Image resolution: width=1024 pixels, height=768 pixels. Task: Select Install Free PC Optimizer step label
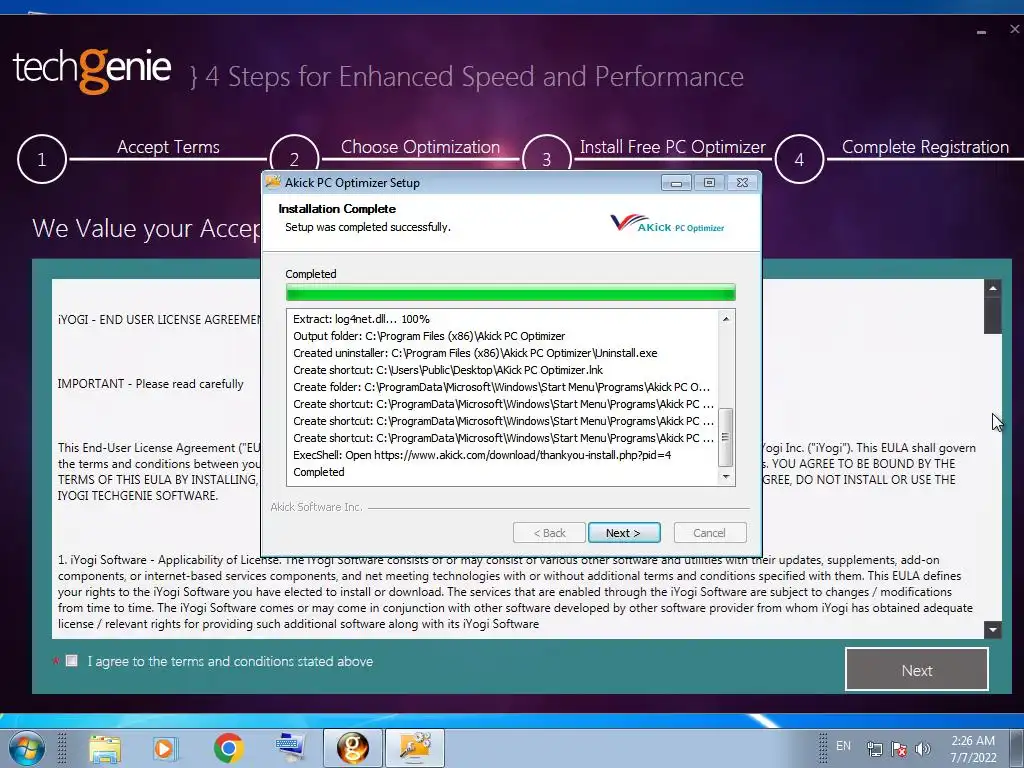[673, 147]
